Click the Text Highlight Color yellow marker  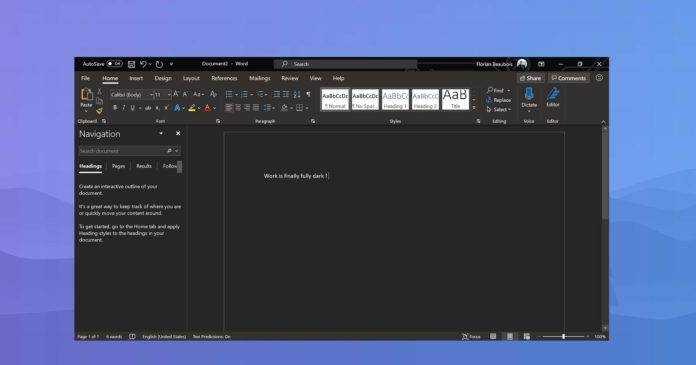click(192, 108)
